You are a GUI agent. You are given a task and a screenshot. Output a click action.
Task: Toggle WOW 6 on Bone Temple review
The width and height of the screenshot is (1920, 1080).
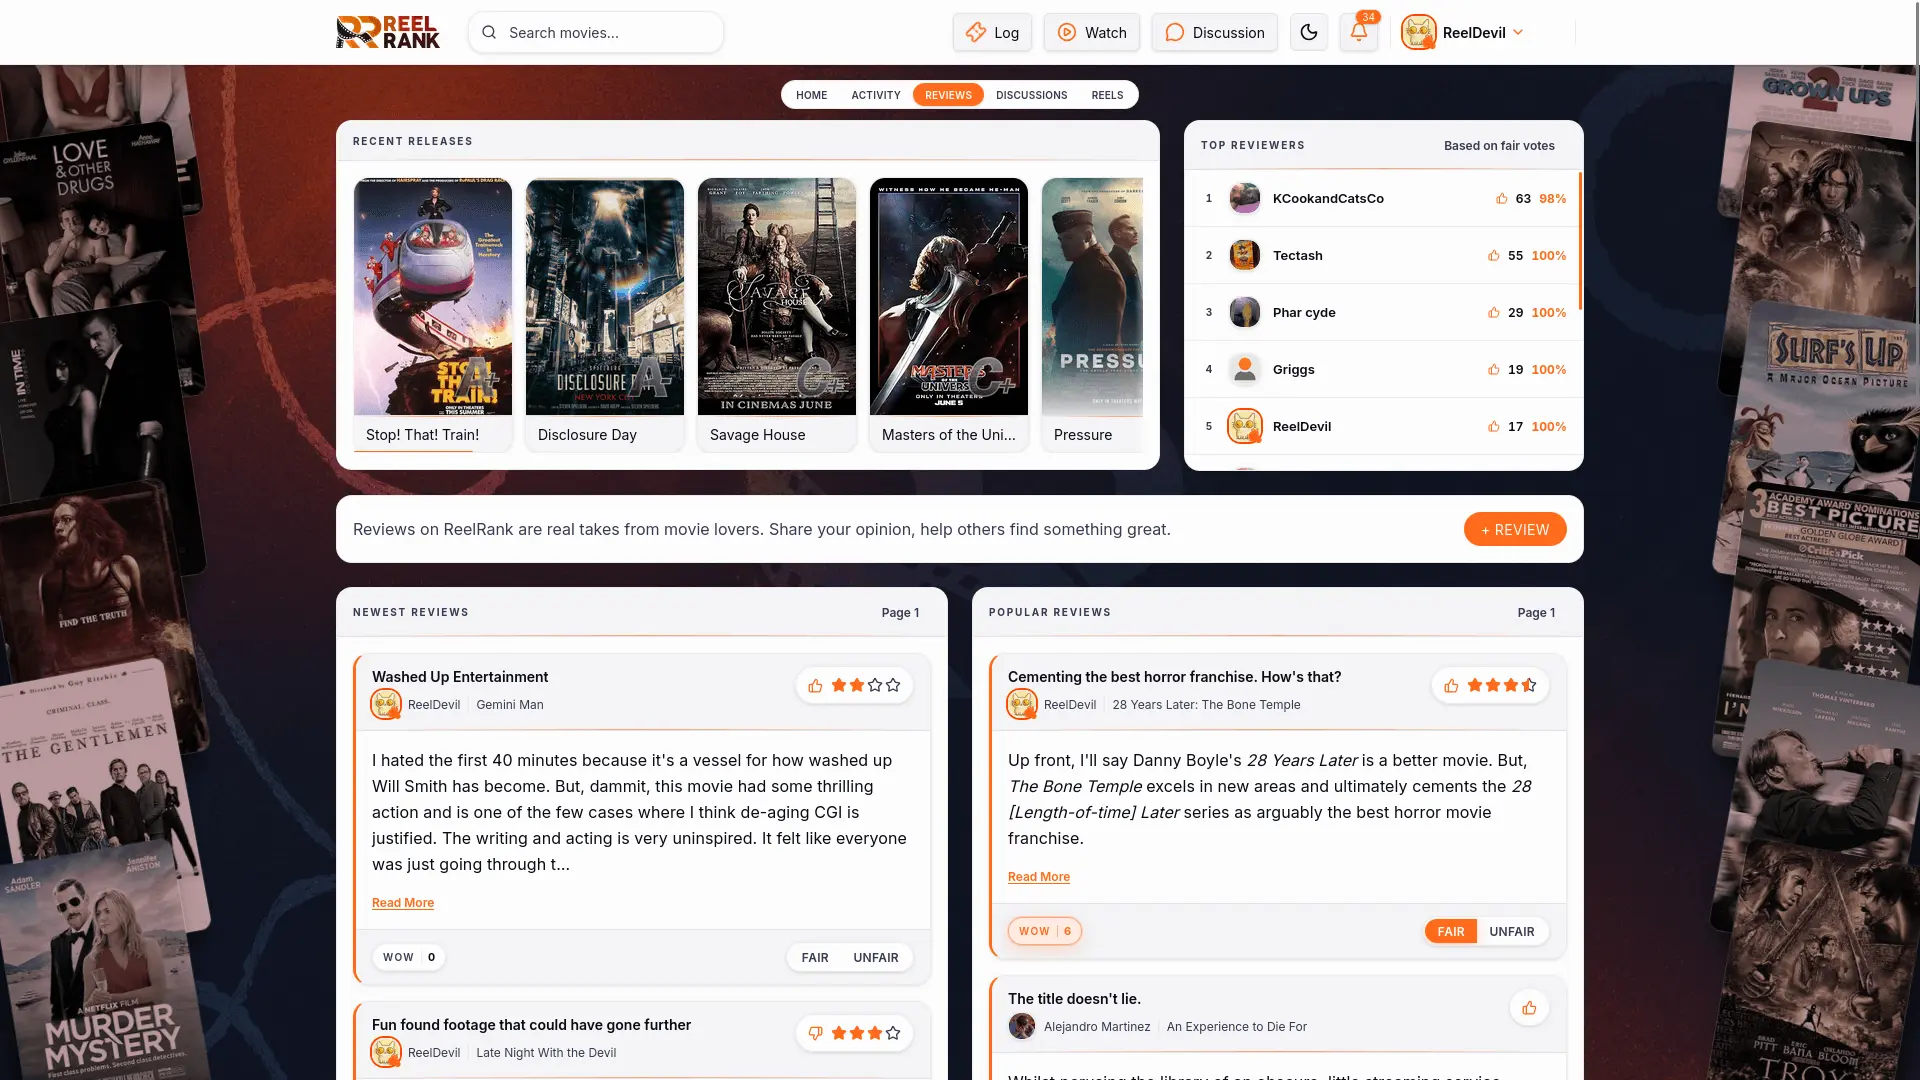(x=1045, y=931)
